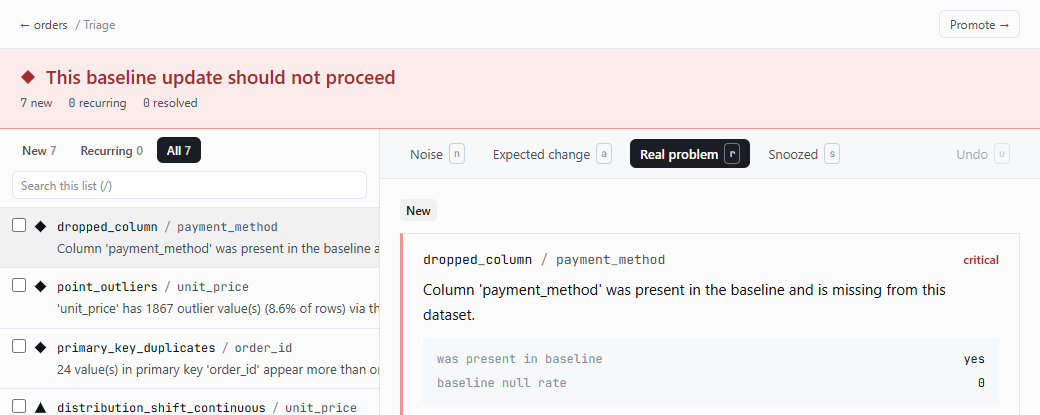Viewport: 1040px width, 415px height.
Task: Click the detail card title dropped_column / payment_method
Action: tap(544, 260)
